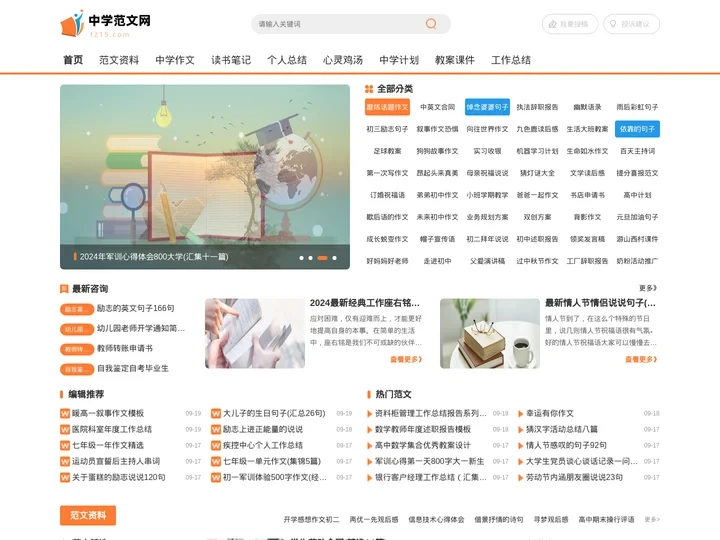Image resolution: width=720 pixels, height=540 pixels.
Task: Open the books and coffee thumbnail
Action: 490,333
